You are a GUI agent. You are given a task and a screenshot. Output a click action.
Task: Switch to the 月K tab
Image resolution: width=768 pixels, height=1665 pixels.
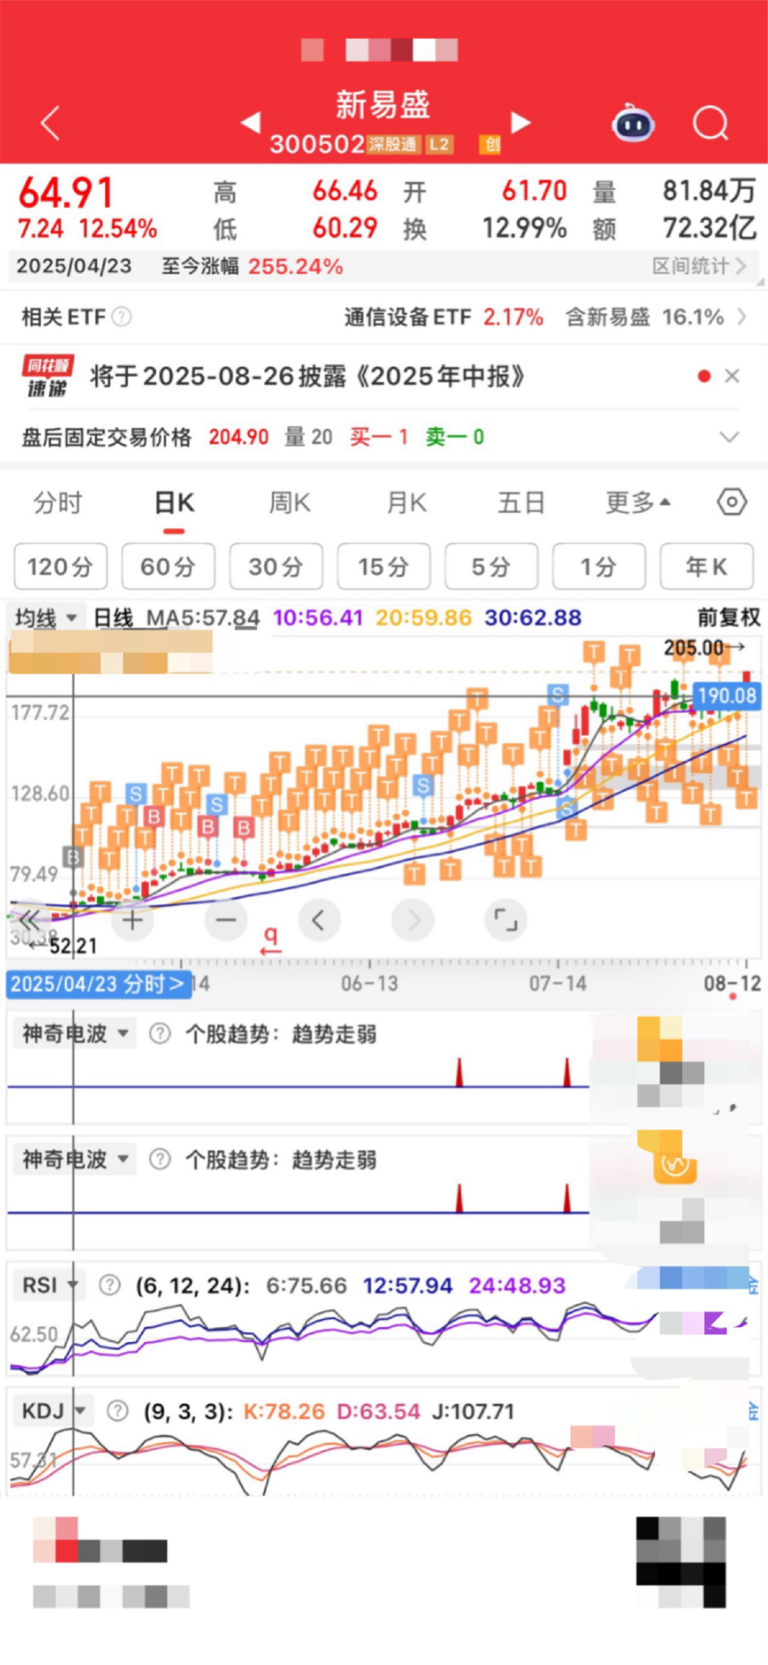(406, 503)
